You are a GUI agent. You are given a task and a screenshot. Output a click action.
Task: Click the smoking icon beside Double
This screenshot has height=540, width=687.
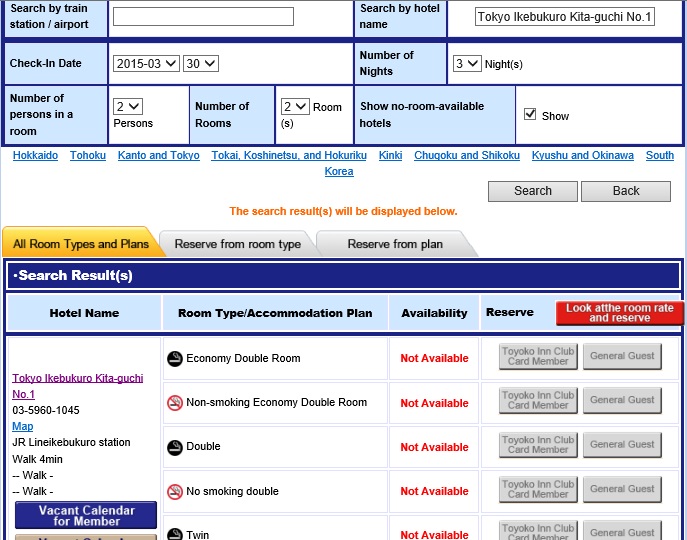[175, 448]
